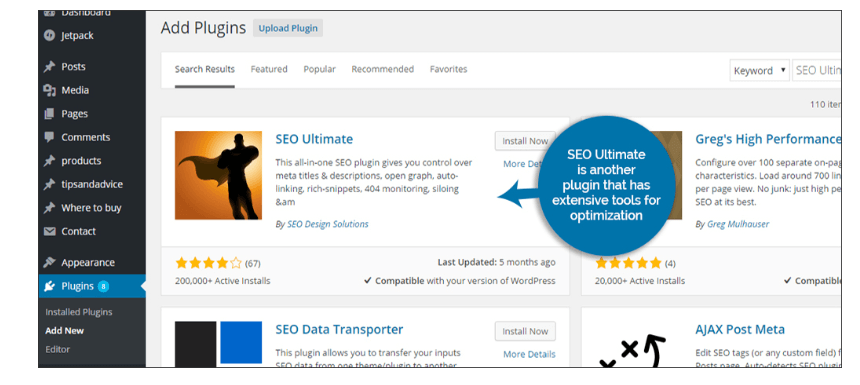Viewport: 860px width, 385px height.
Task: Click the SEO Ultimate (67) ratings count
Action: coord(252,263)
